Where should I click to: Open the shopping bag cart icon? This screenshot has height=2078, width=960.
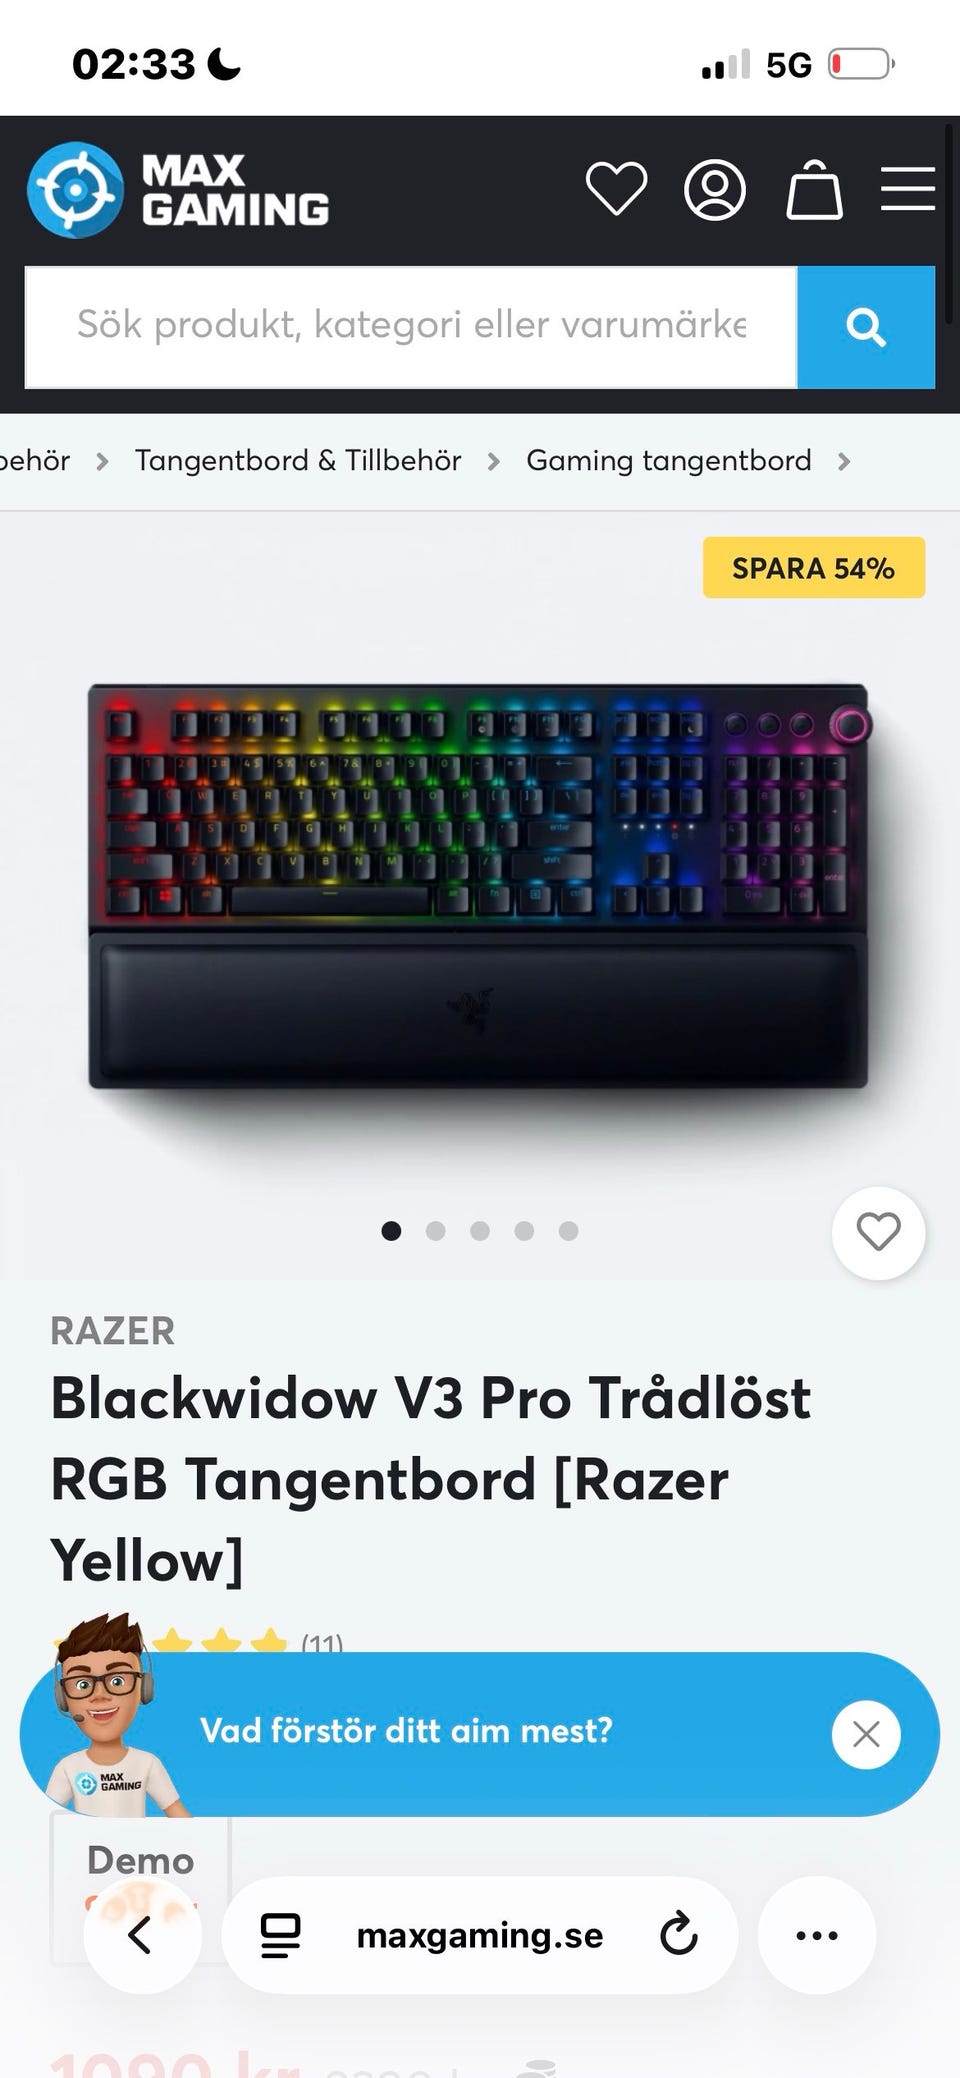(x=814, y=189)
